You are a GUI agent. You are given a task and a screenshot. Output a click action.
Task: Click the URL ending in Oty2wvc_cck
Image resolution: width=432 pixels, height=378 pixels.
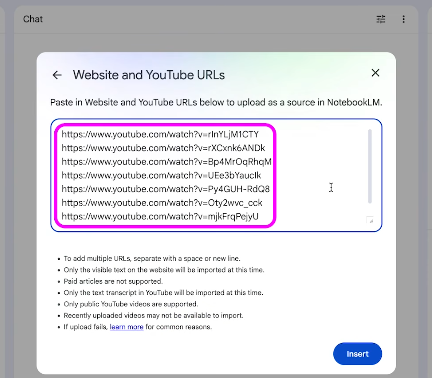[162, 203]
